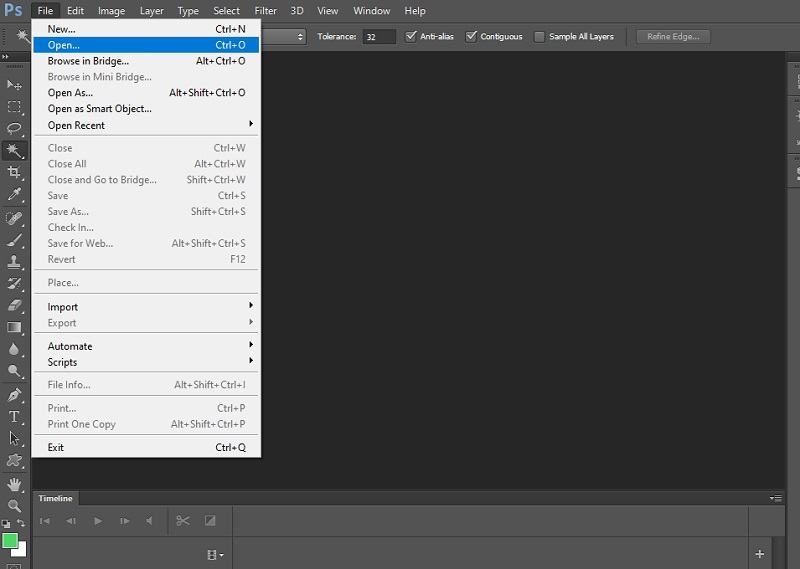Click the white background color swatch
The width and height of the screenshot is (800, 569).
click(22, 551)
